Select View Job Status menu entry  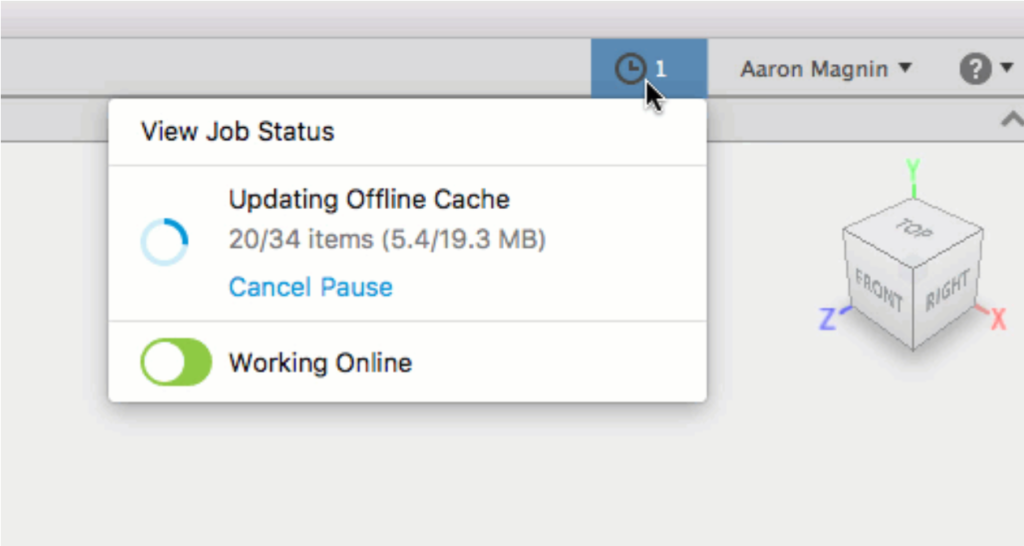tap(237, 131)
